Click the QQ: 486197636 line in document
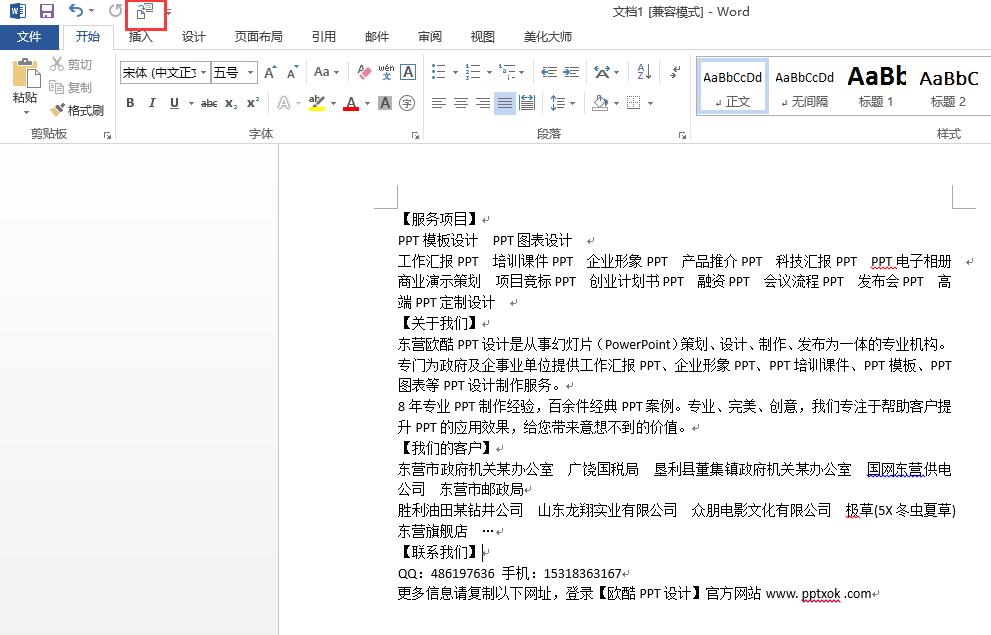Viewport: 991px width, 635px height. tap(509, 574)
